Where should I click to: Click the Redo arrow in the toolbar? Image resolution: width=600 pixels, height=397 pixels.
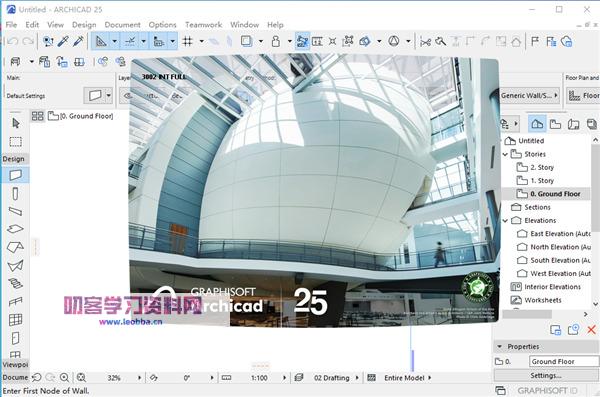click(28, 41)
